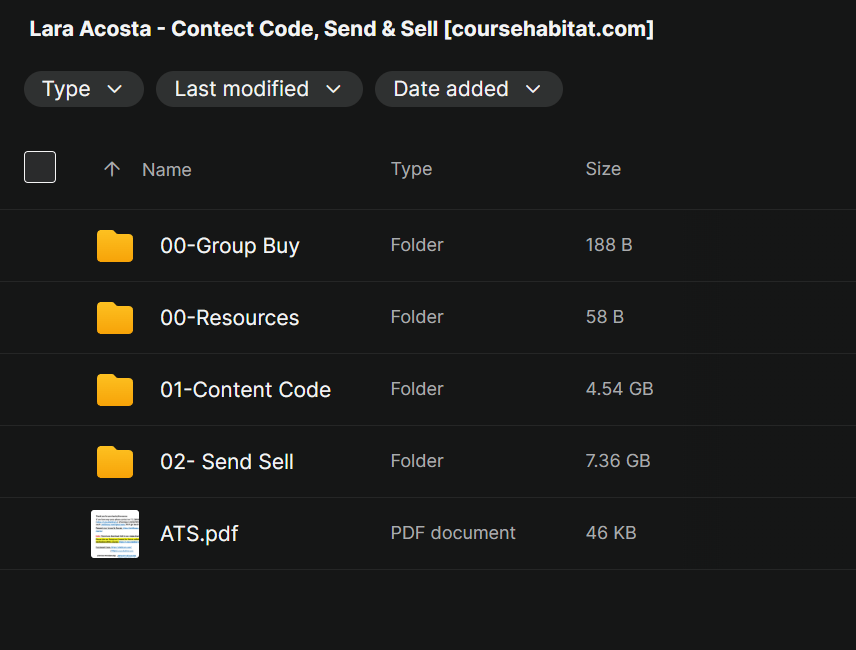Open the Date added filter dropdown
The height and width of the screenshot is (650, 856).
coord(468,89)
